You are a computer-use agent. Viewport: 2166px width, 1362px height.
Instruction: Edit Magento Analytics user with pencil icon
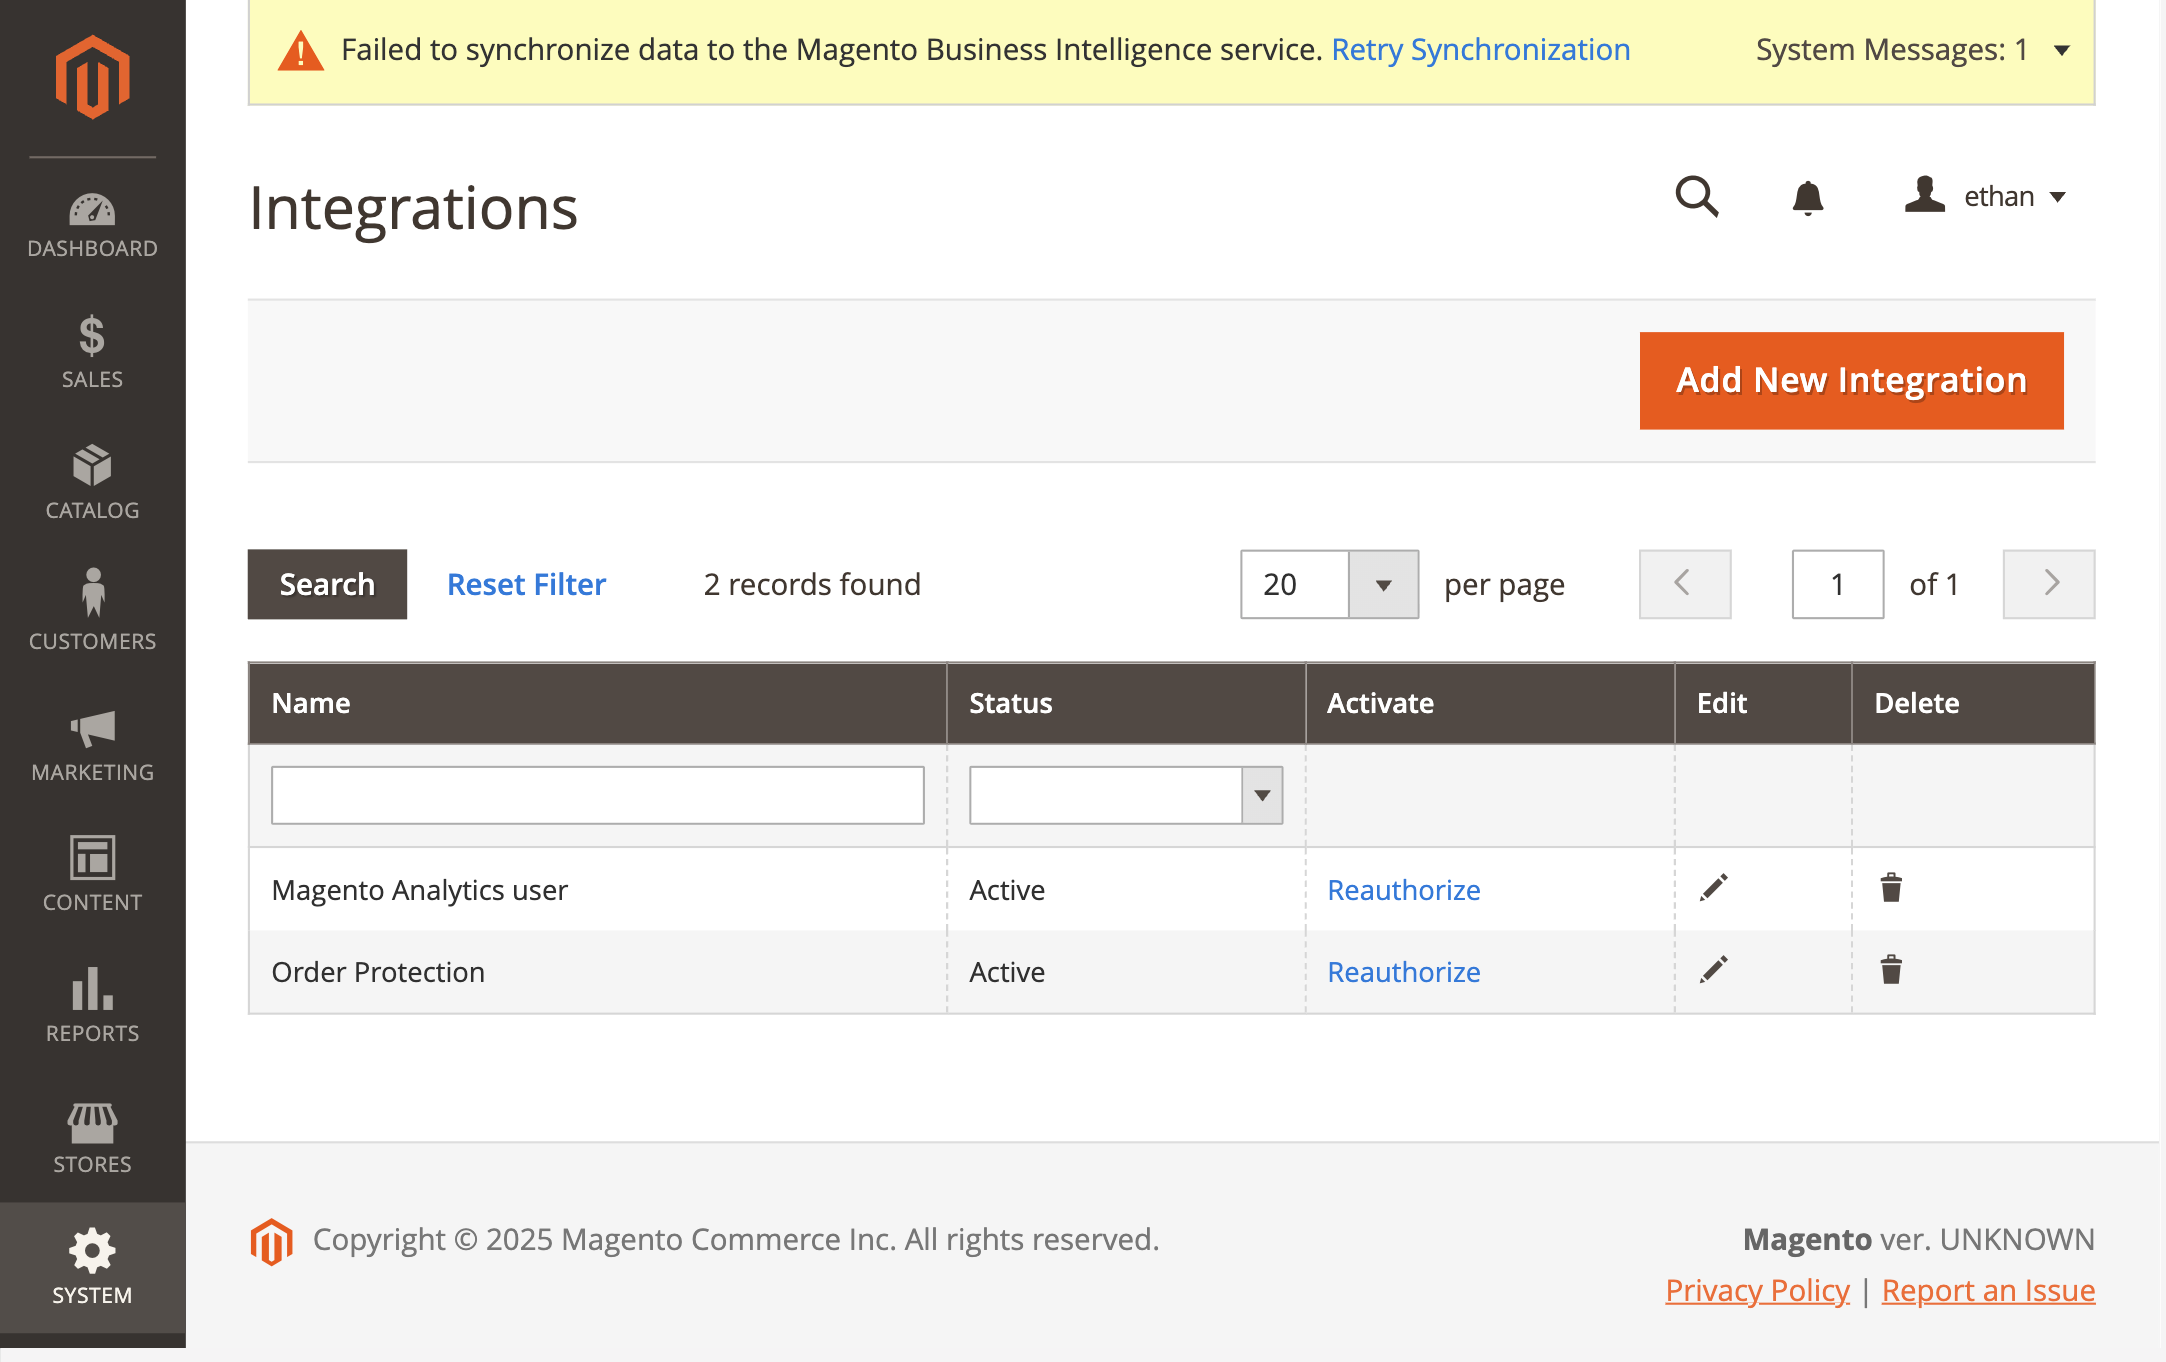pyautogui.click(x=1713, y=888)
